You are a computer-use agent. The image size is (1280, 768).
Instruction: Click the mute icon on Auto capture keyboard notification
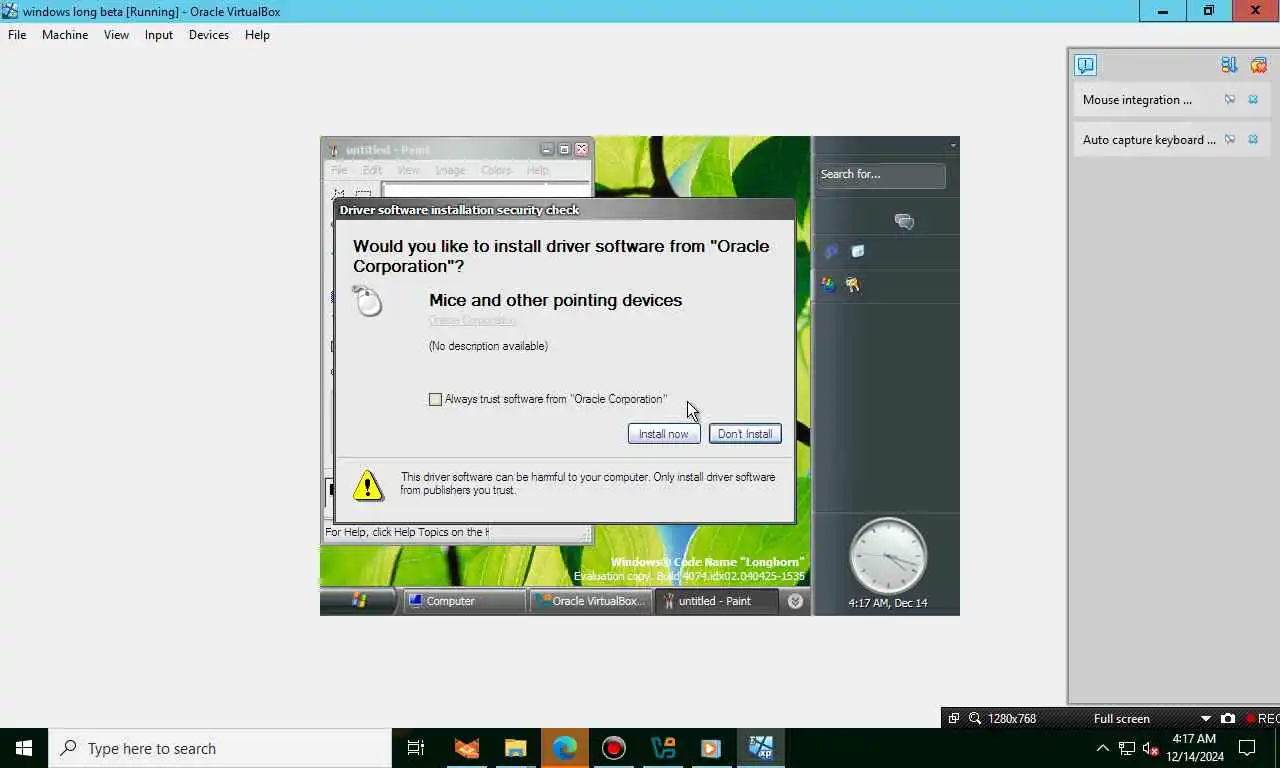pyautogui.click(x=1230, y=140)
